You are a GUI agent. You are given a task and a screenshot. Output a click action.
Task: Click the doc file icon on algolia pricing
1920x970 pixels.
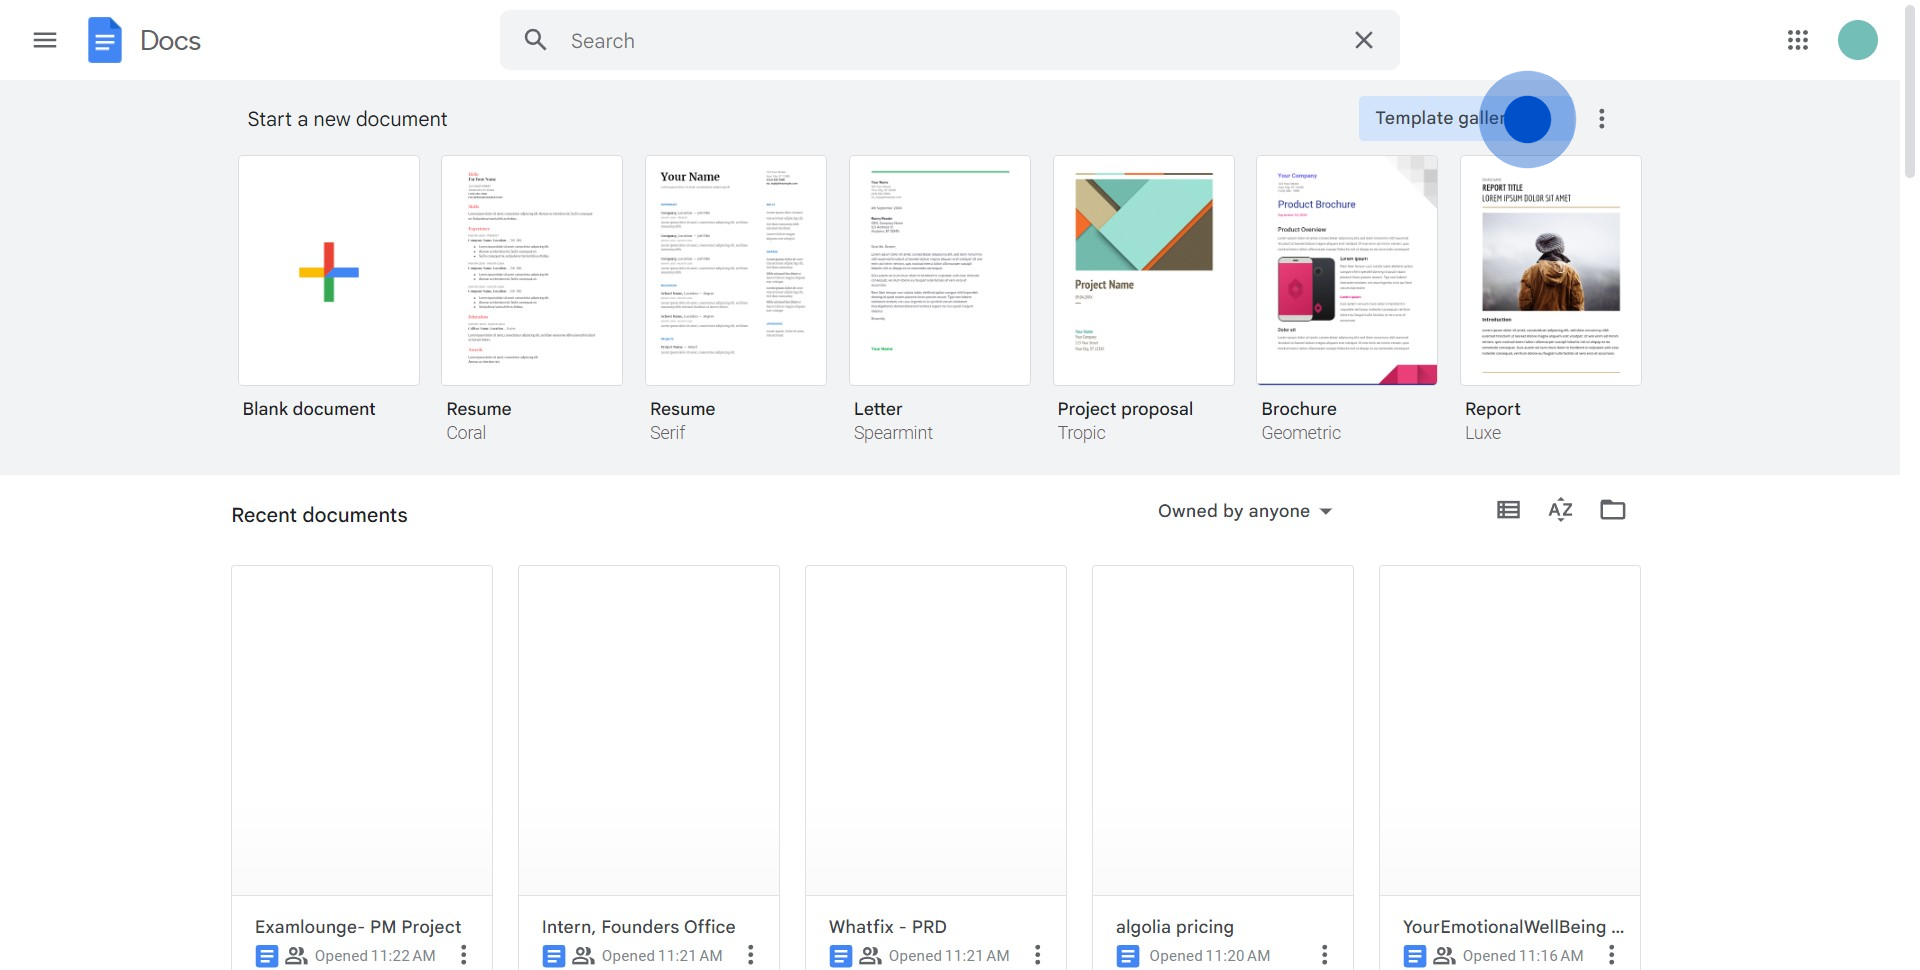(1128, 956)
